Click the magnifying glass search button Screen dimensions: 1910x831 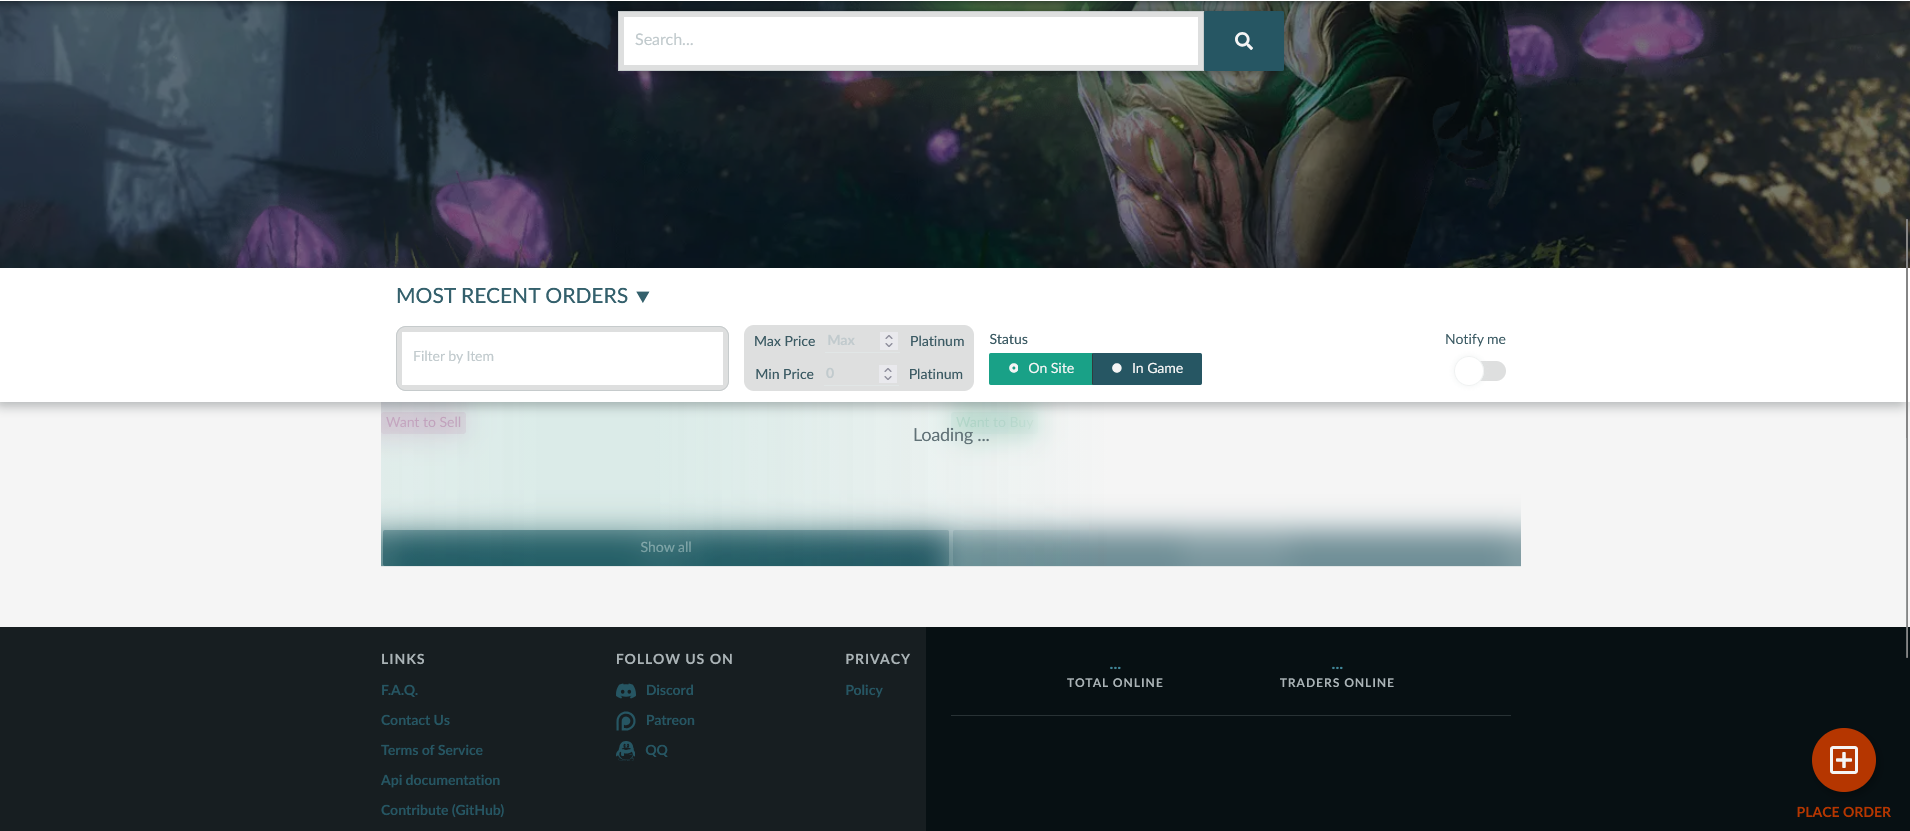(1243, 41)
